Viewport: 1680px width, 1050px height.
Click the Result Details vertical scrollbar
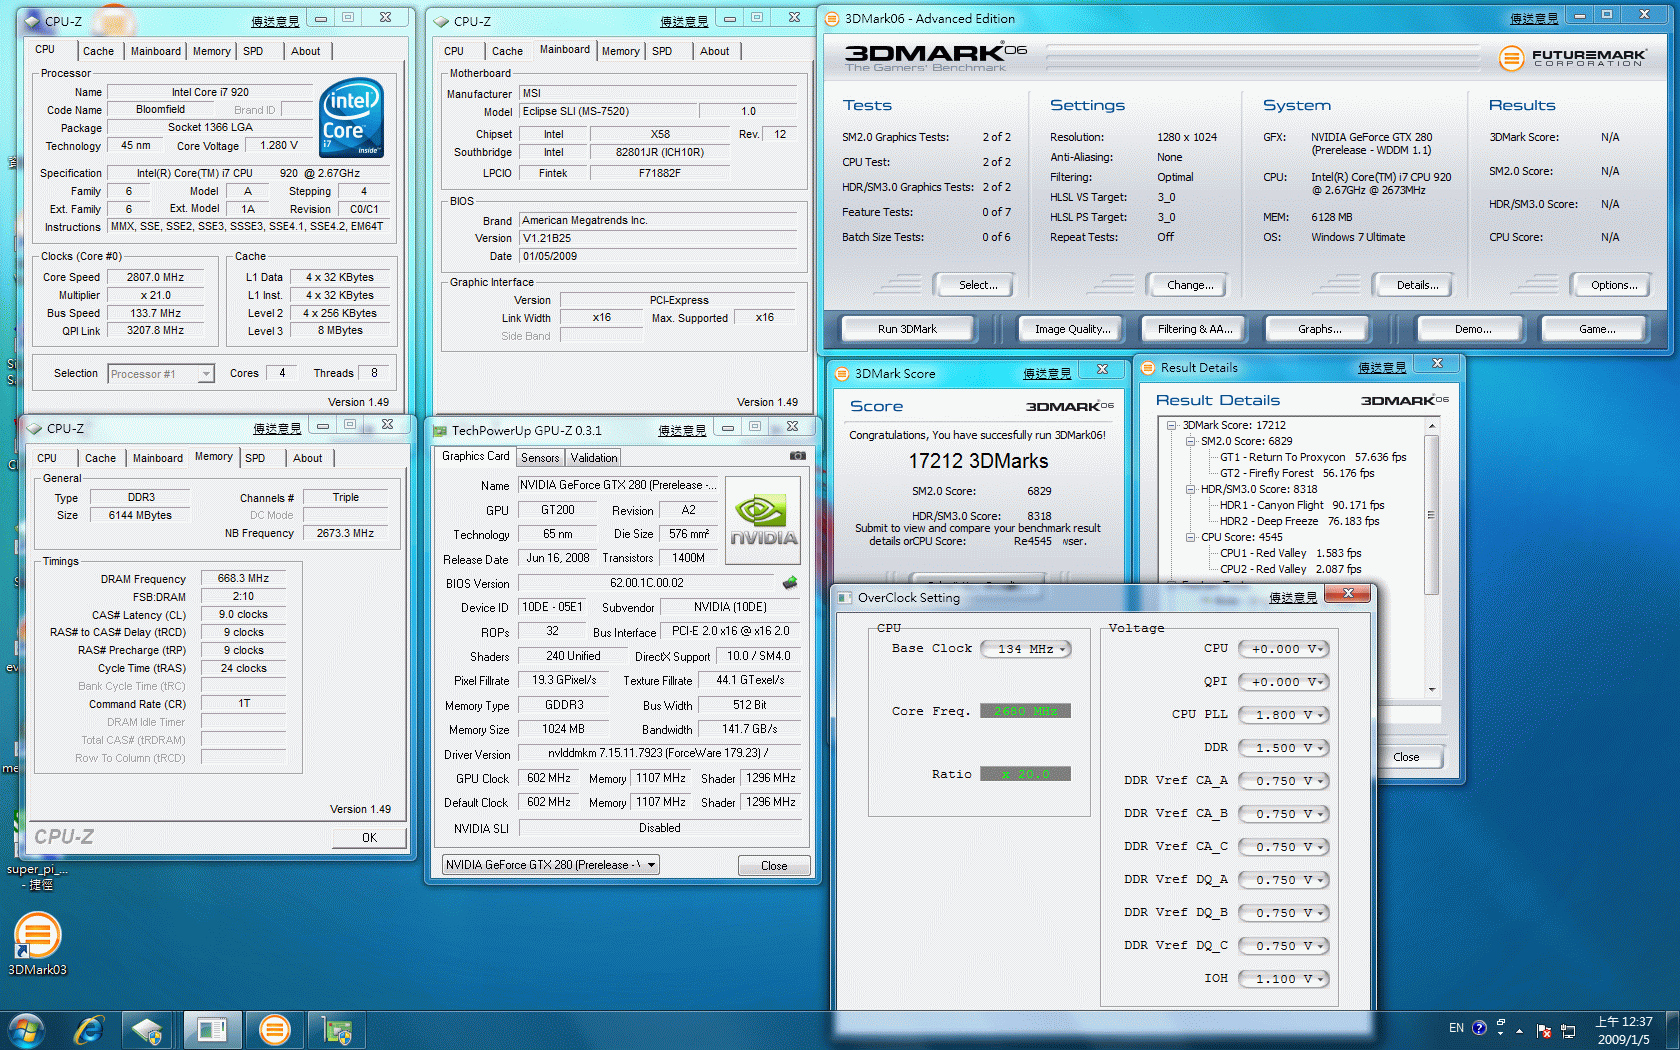pyautogui.click(x=1432, y=515)
